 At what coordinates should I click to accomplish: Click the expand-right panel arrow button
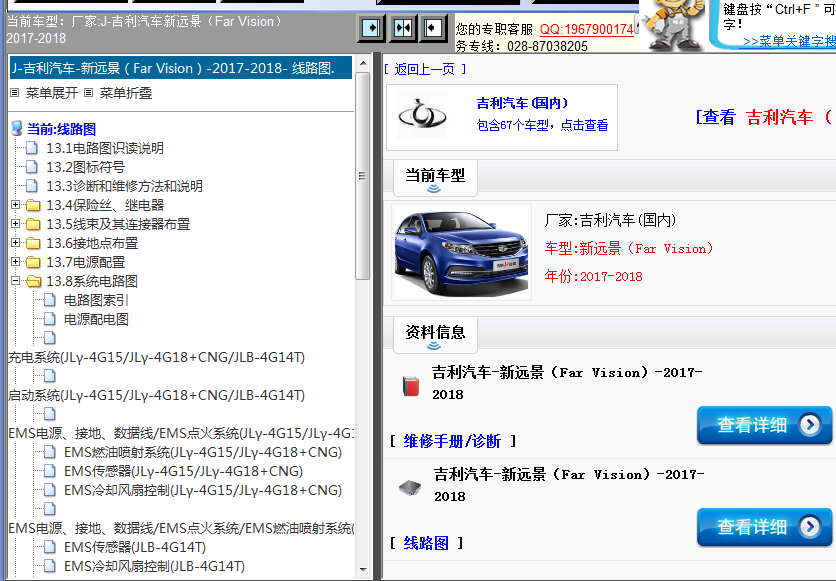click(x=371, y=28)
